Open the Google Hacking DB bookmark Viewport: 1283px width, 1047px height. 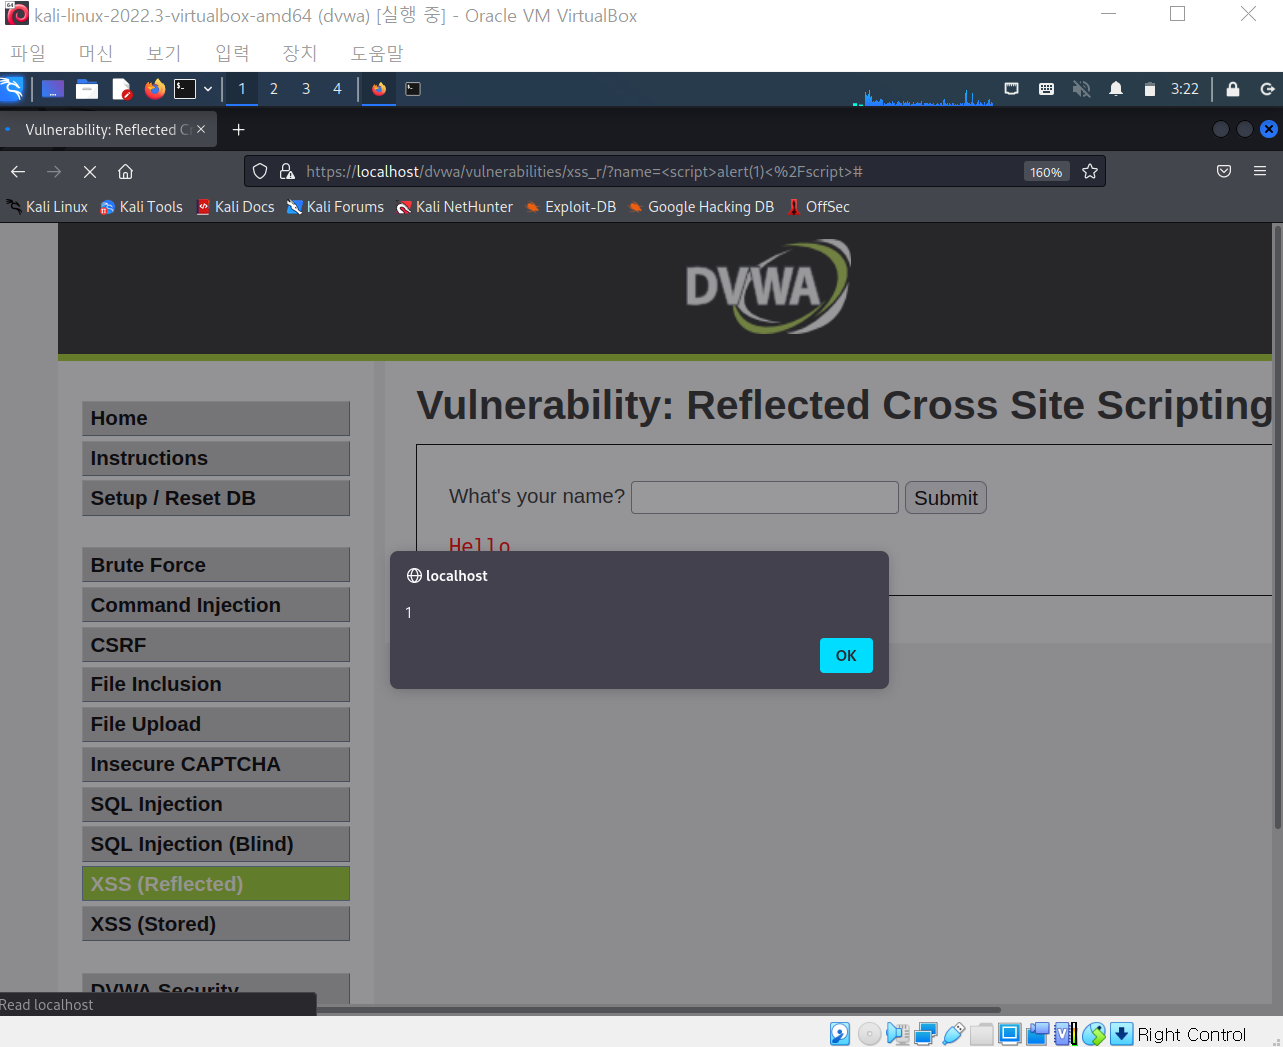coord(701,207)
